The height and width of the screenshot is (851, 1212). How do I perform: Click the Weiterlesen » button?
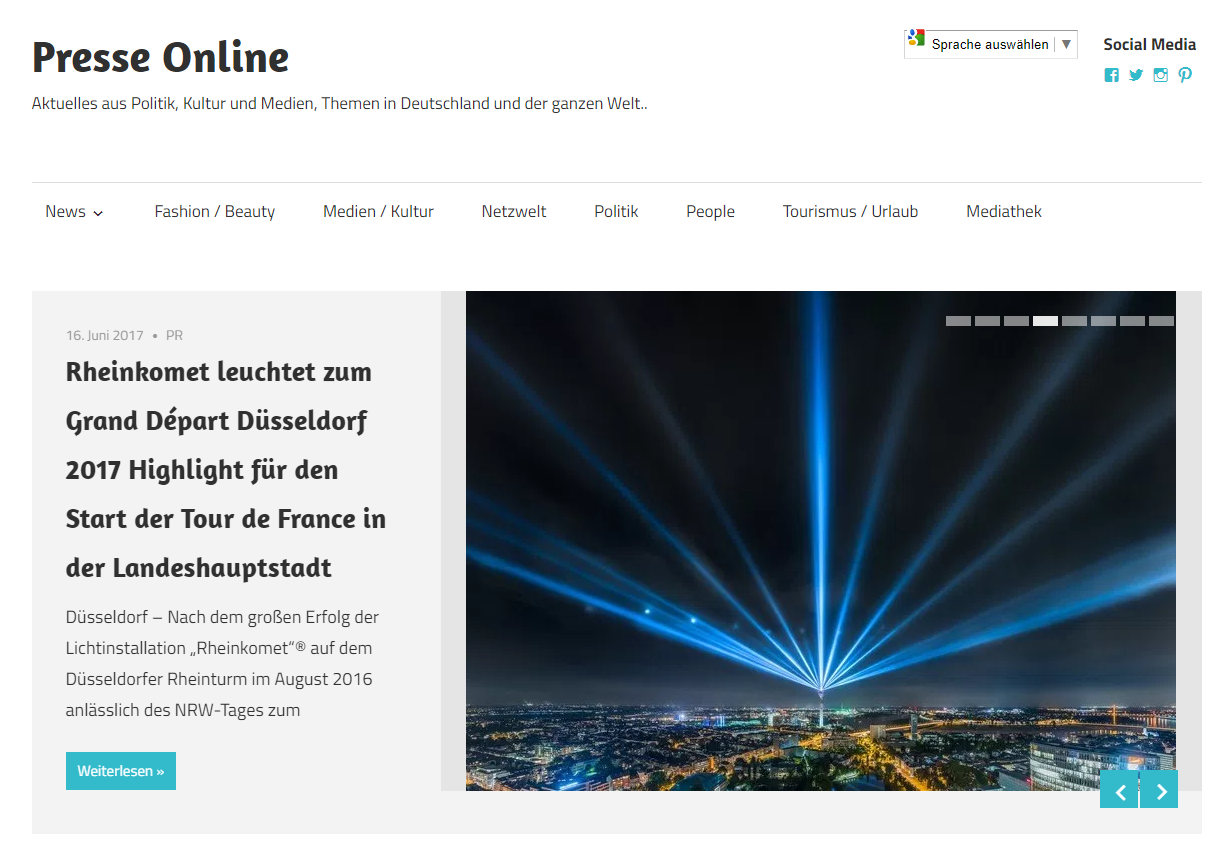pos(121,771)
